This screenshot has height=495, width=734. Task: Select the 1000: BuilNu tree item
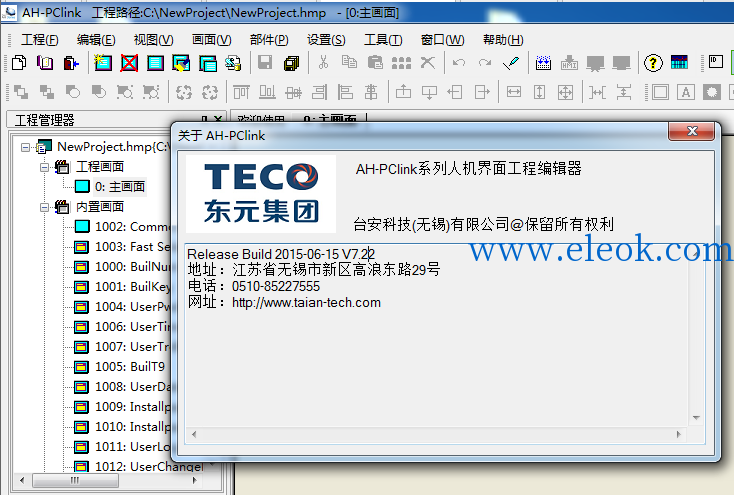point(132,267)
